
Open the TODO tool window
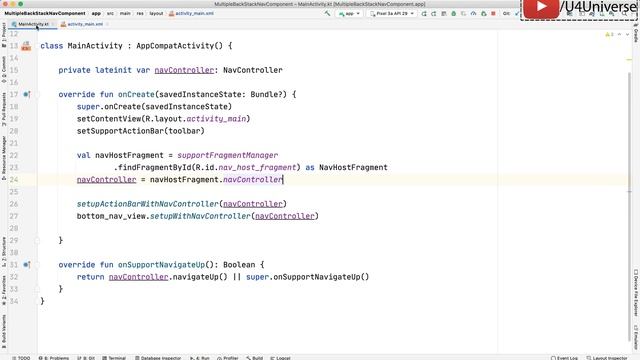pos(21,358)
